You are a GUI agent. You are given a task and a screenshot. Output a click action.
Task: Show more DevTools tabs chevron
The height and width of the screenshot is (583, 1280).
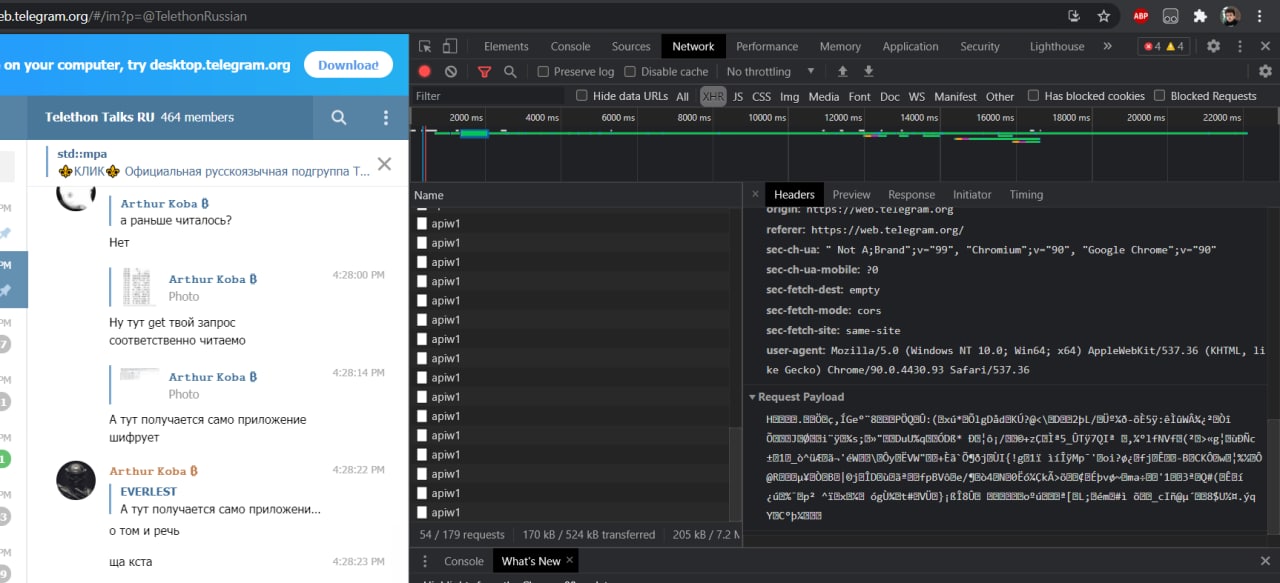[1107, 46]
